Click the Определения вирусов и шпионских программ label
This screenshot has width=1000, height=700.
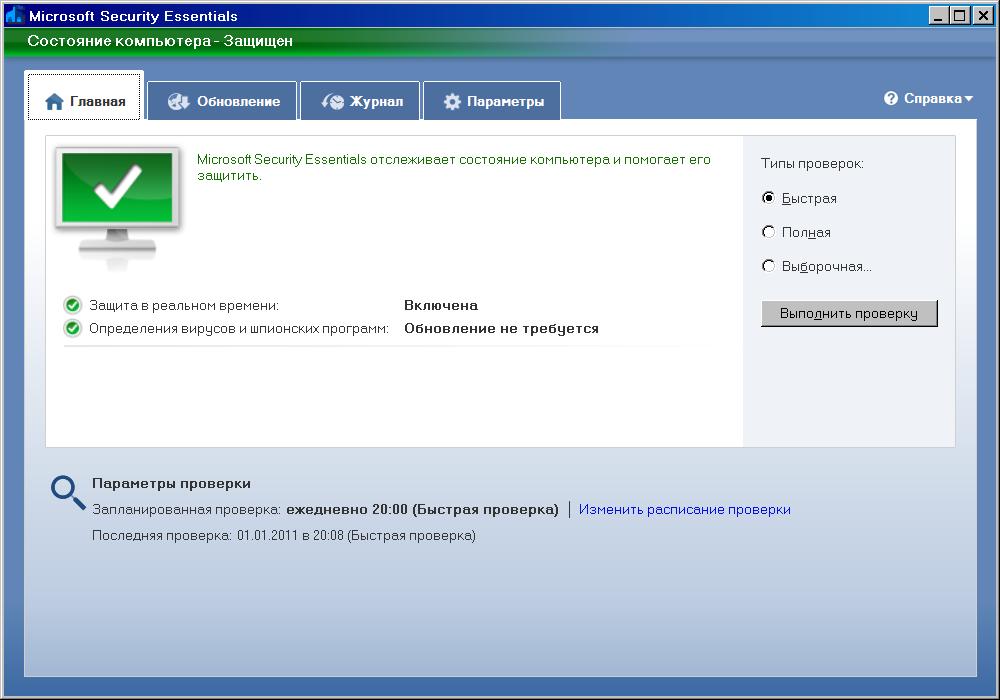pos(239,328)
